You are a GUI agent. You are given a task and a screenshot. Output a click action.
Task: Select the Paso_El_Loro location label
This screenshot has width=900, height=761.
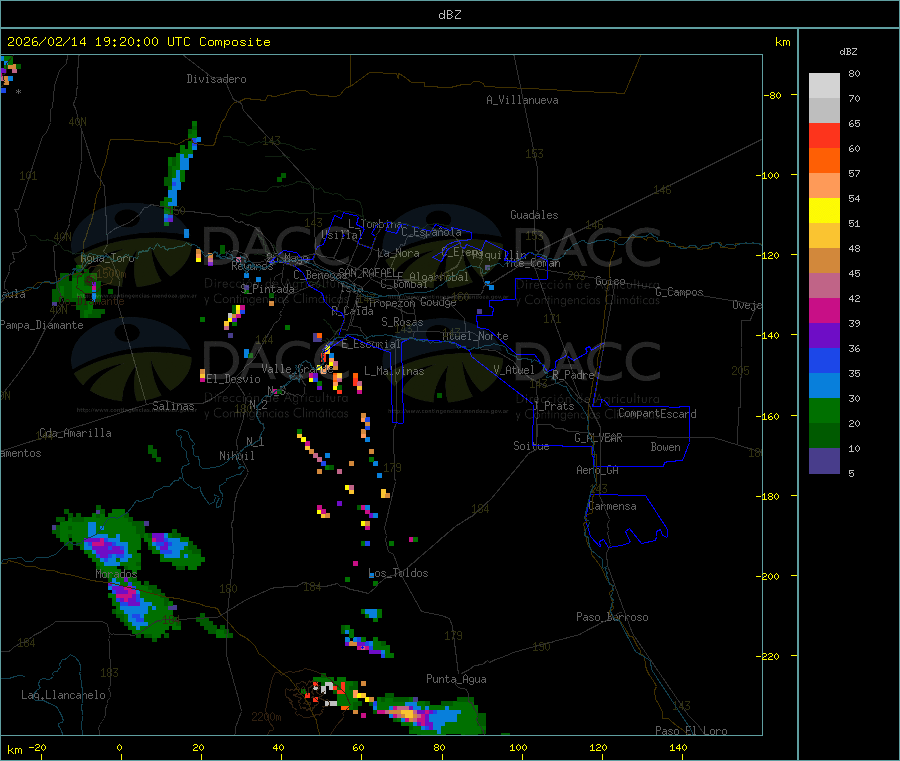coord(692,731)
